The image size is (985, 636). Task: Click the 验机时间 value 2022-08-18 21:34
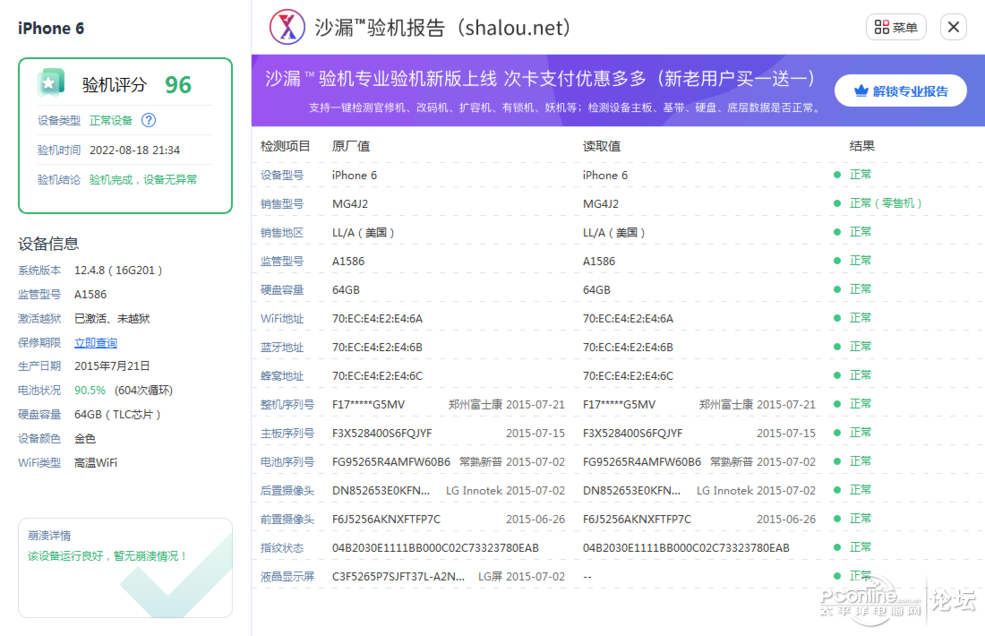pos(134,150)
